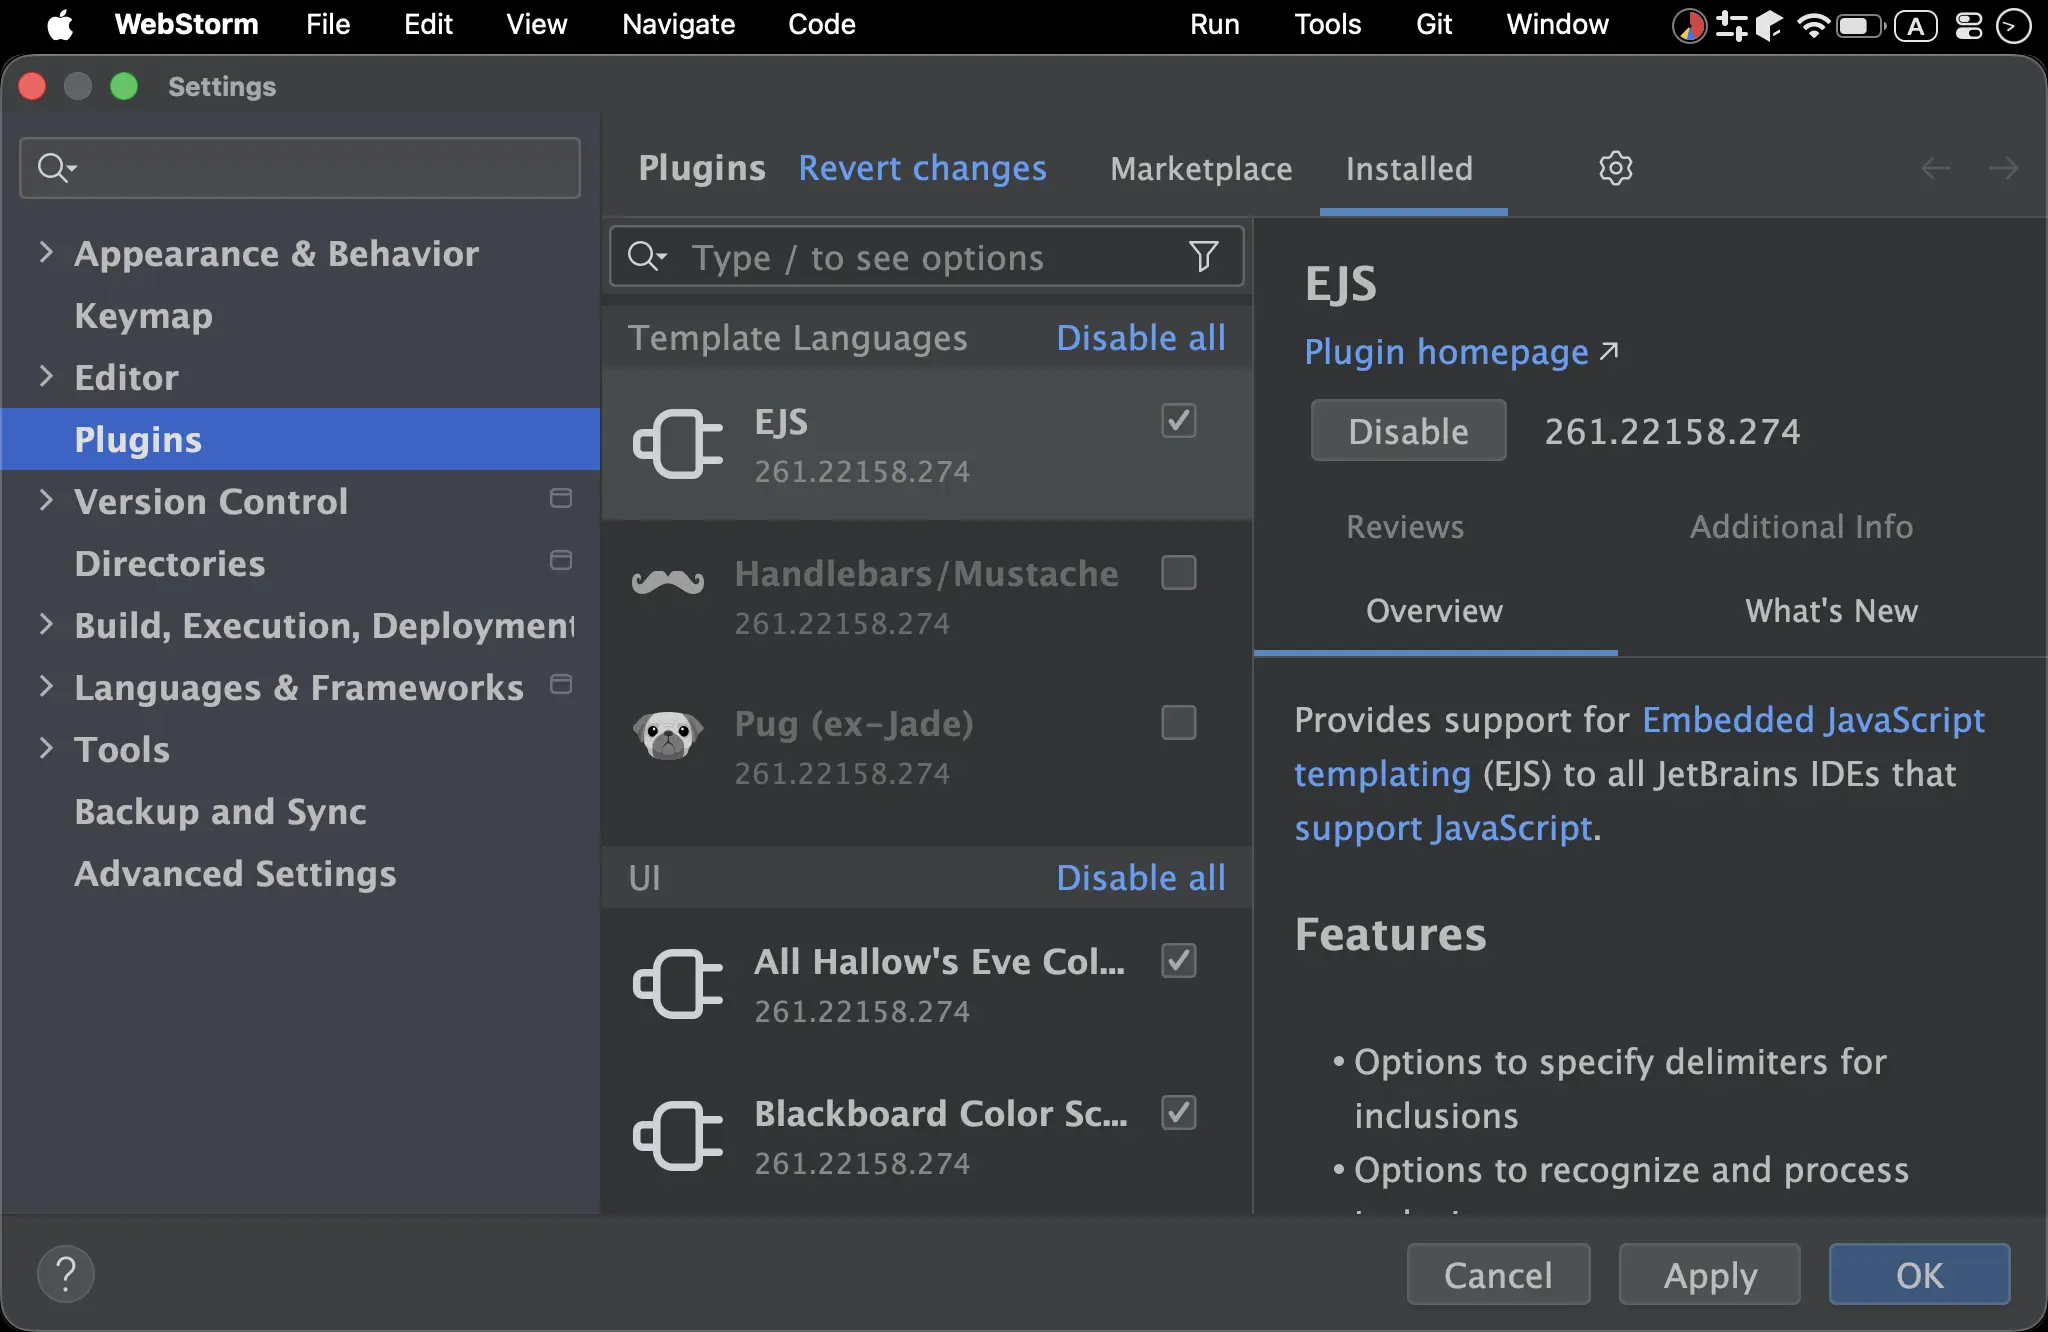Open Embedded JavaScript templating link
The height and width of the screenshot is (1332, 2048).
(1813, 720)
